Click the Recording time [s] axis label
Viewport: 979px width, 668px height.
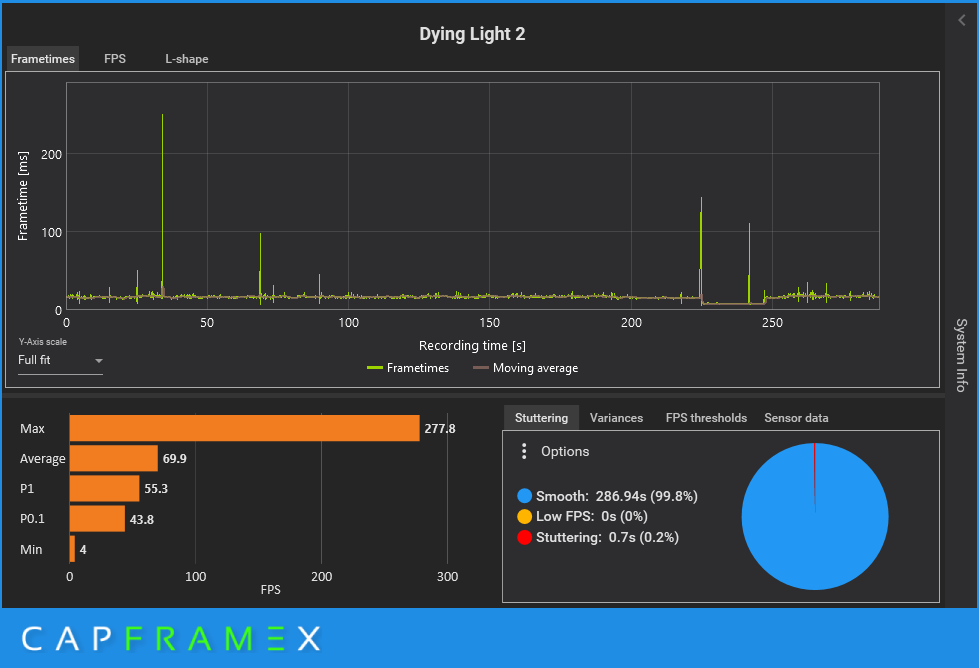coord(472,345)
